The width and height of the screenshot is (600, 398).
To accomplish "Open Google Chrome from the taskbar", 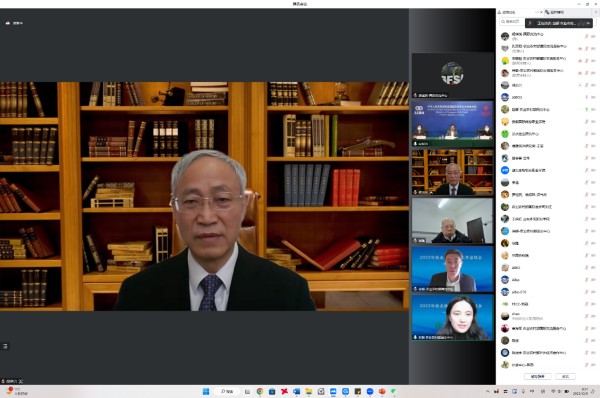I will tap(260, 391).
